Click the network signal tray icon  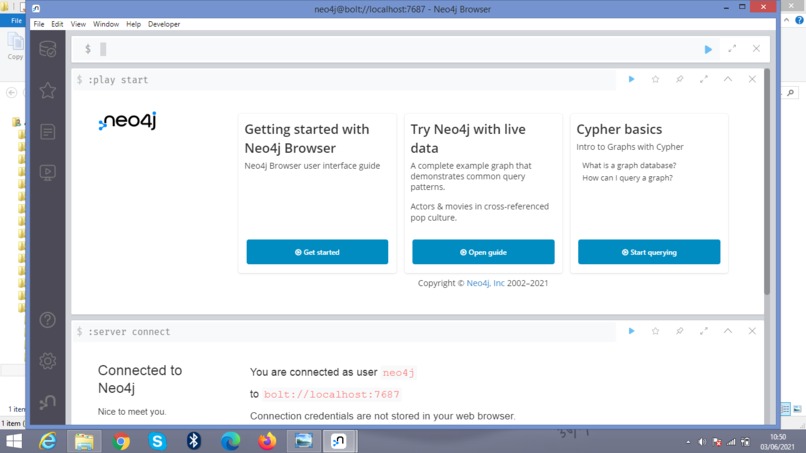pyautogui.click(x=731, y=442)
